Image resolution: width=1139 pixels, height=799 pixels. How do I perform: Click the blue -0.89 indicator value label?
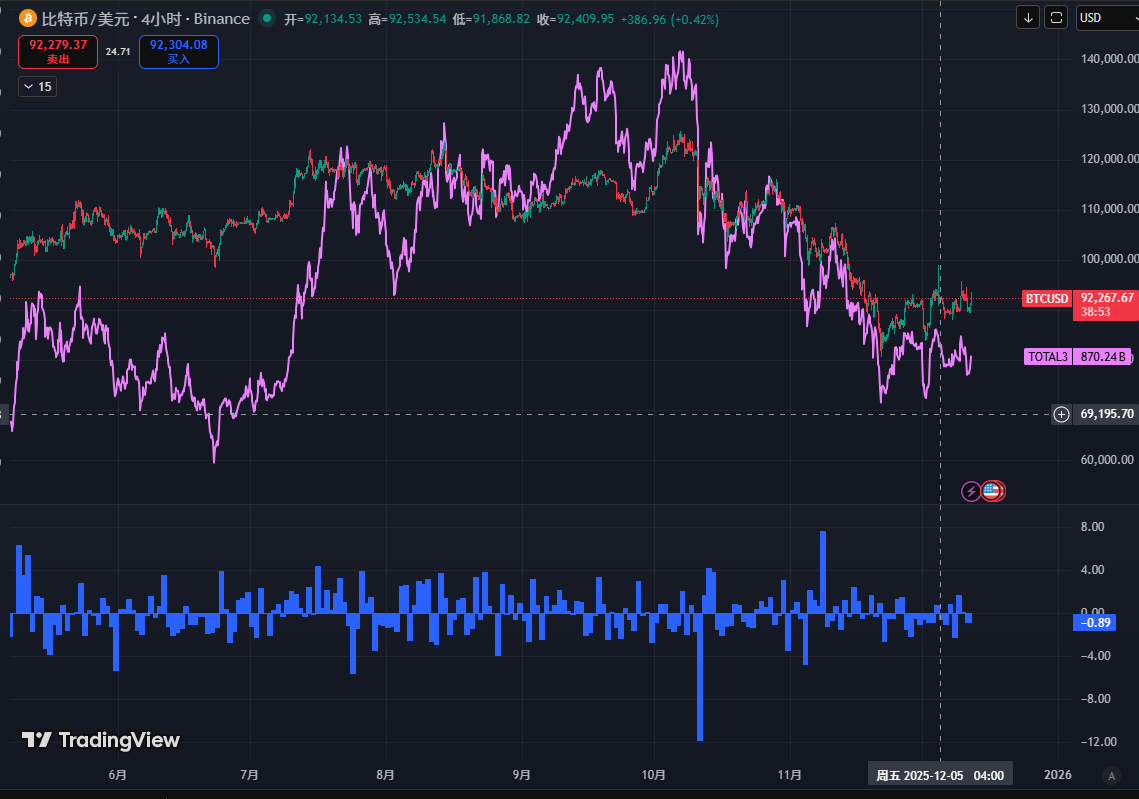(1098, 623)
